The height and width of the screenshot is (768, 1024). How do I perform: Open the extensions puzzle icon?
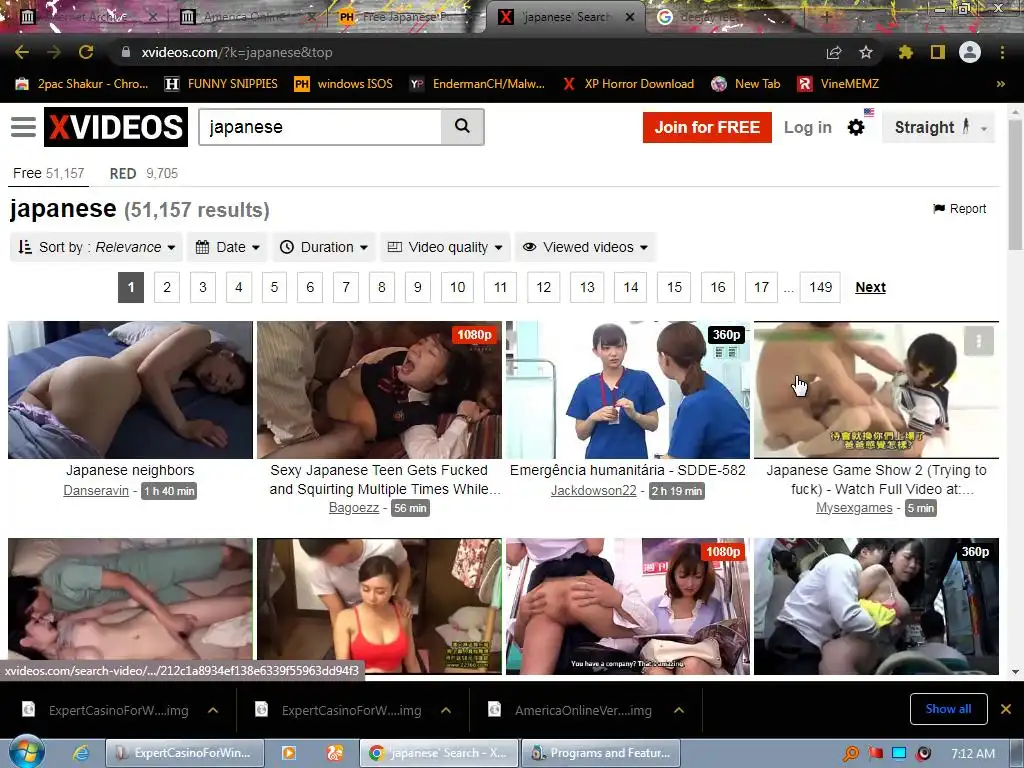905,52
